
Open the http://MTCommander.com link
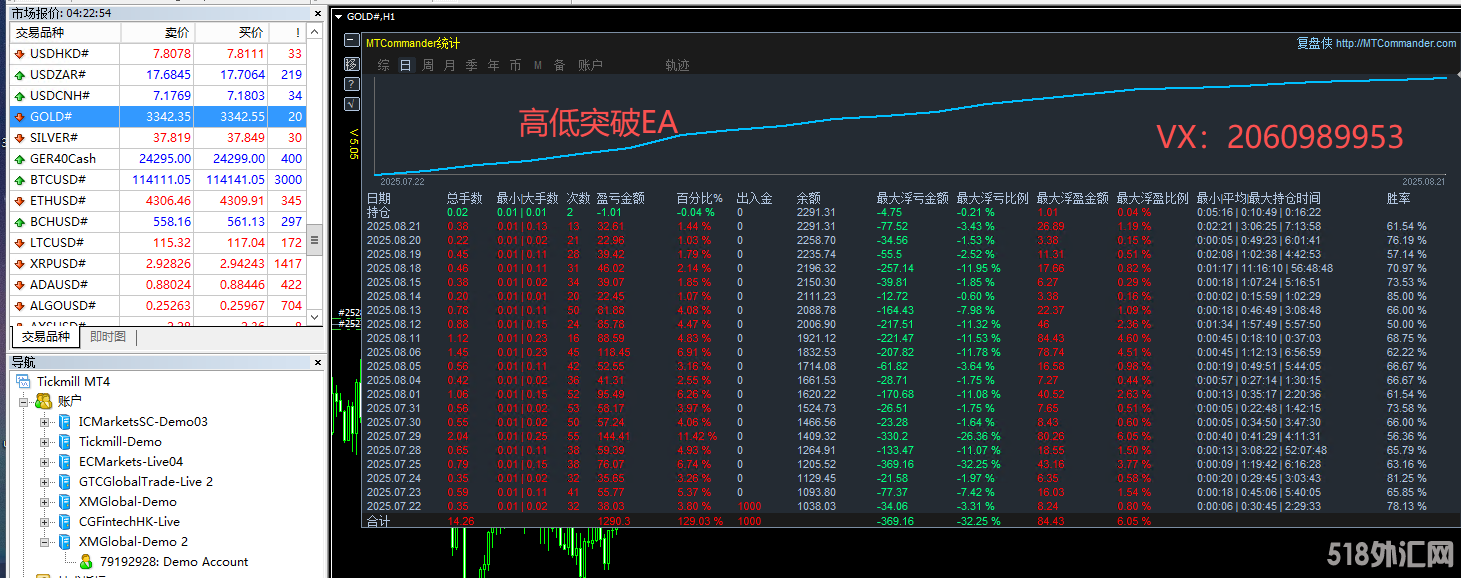coord(1395,43)
